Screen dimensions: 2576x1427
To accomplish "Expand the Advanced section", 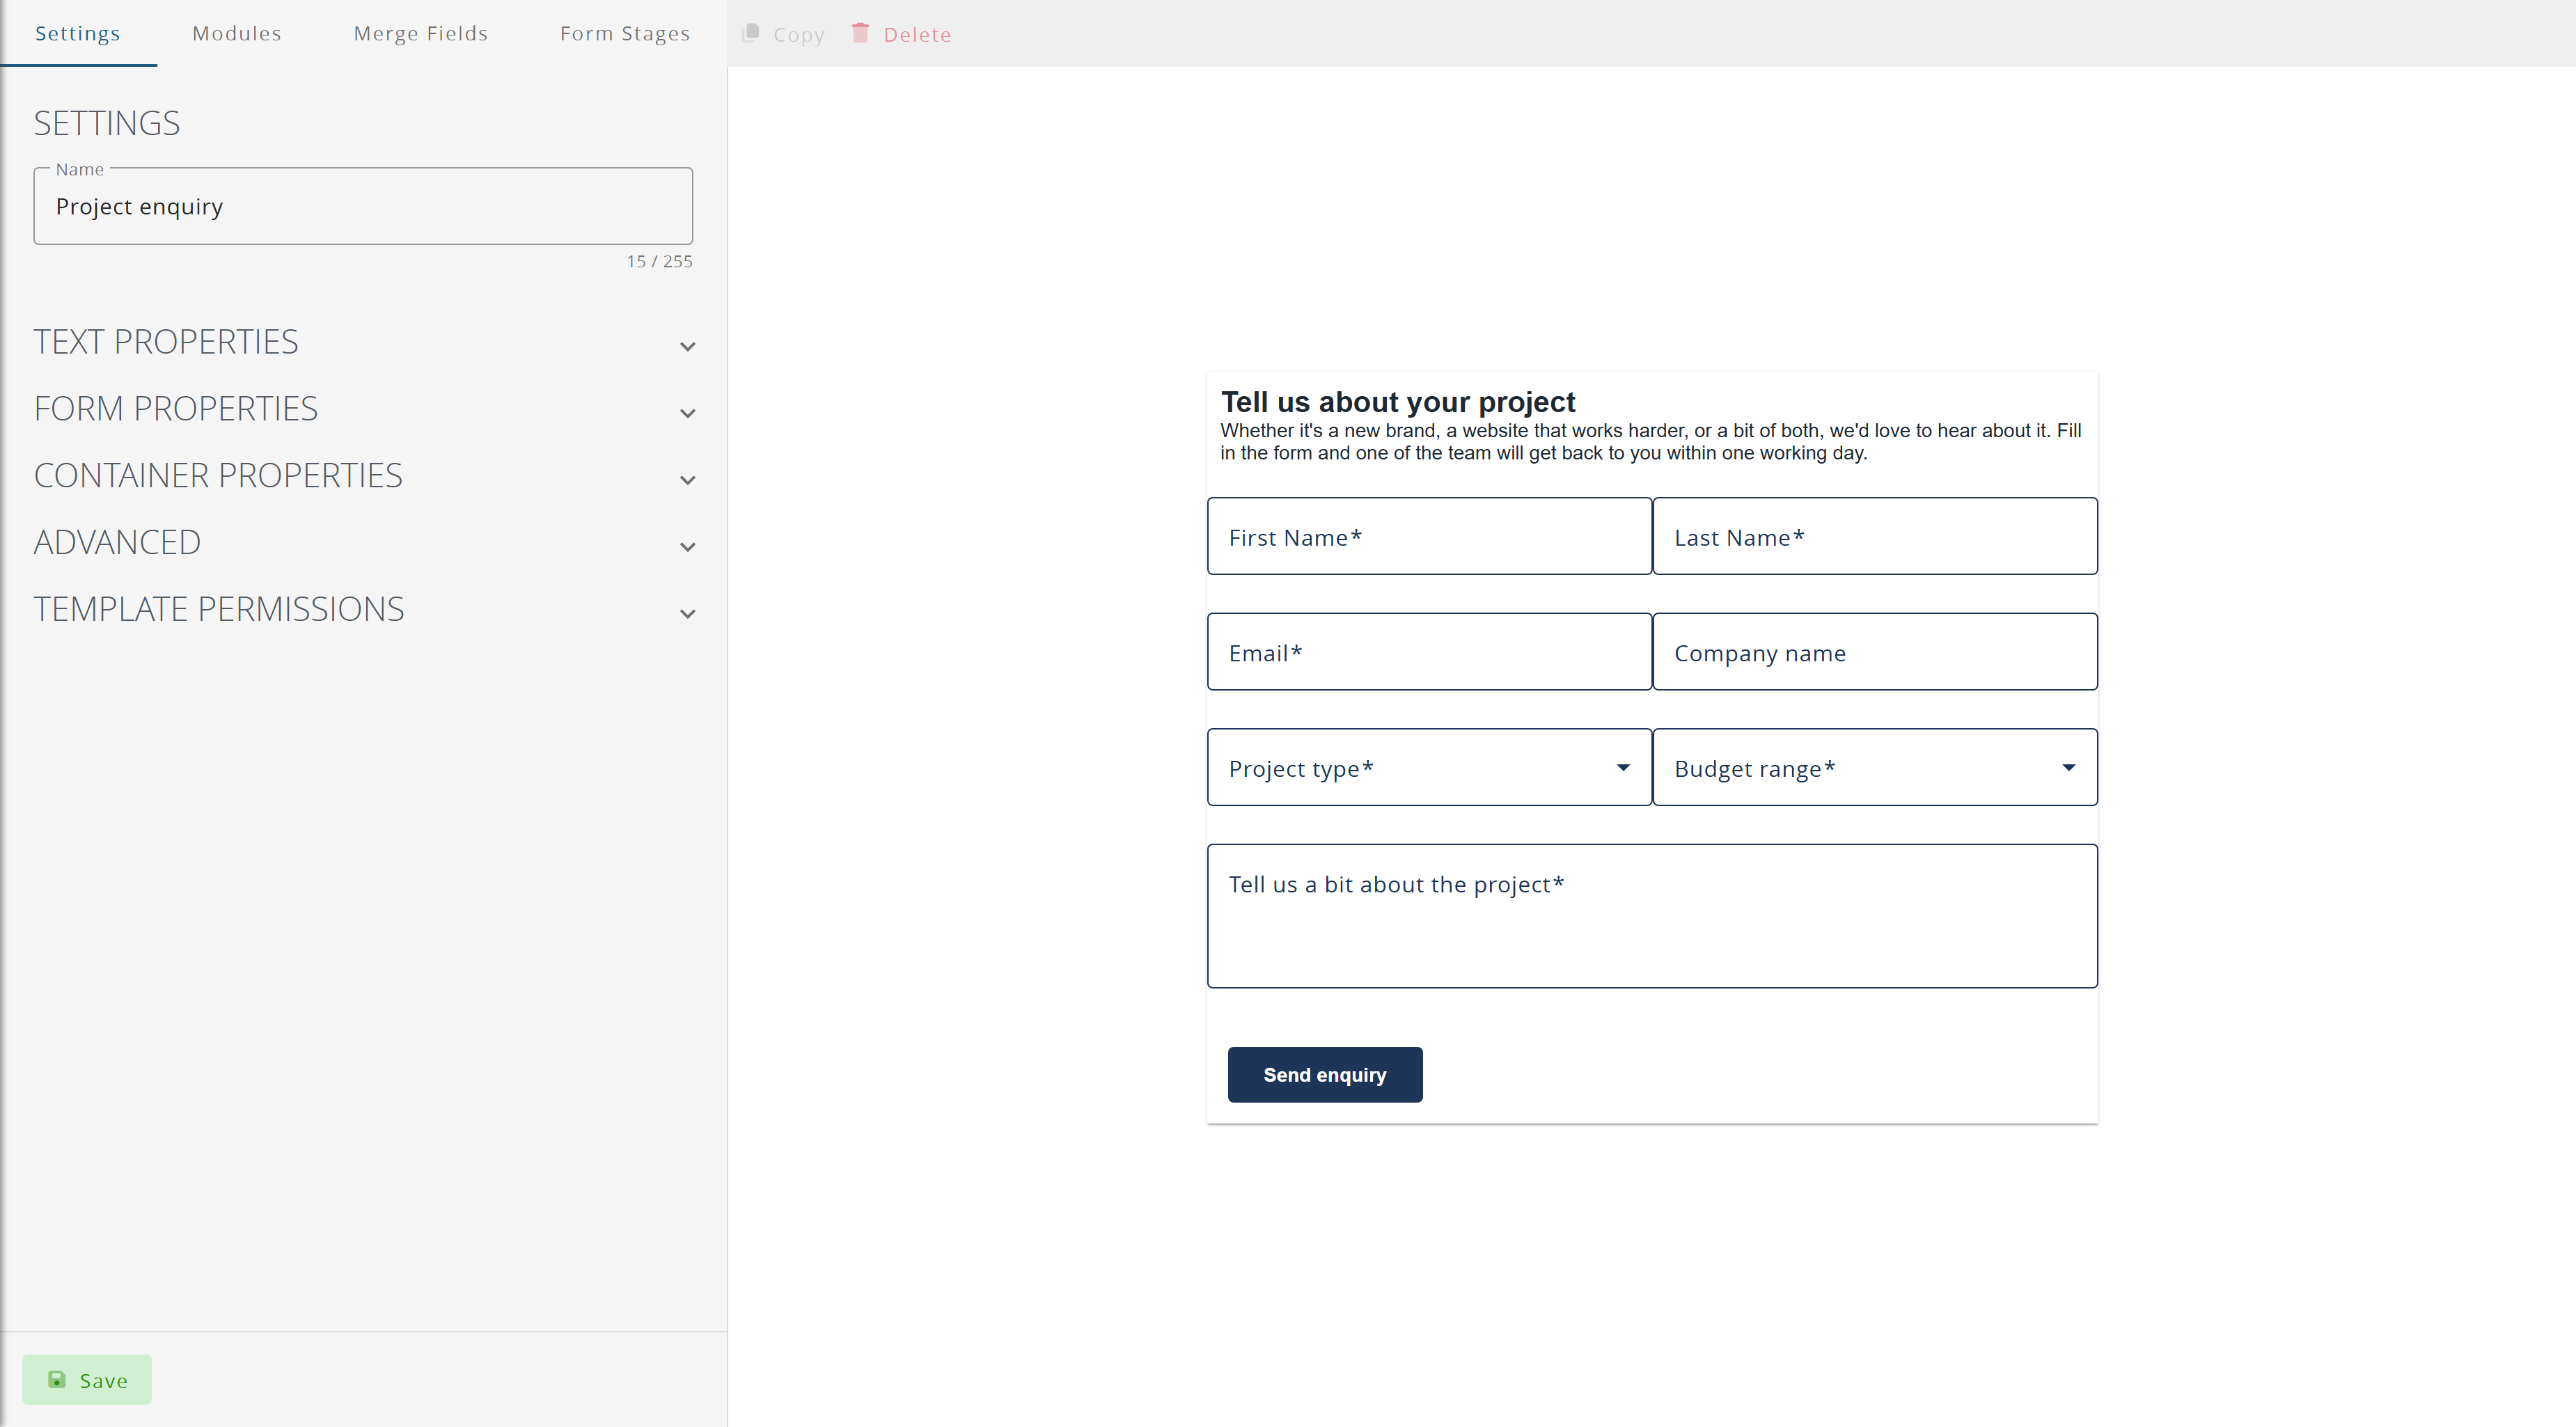I will coord(364,543).
